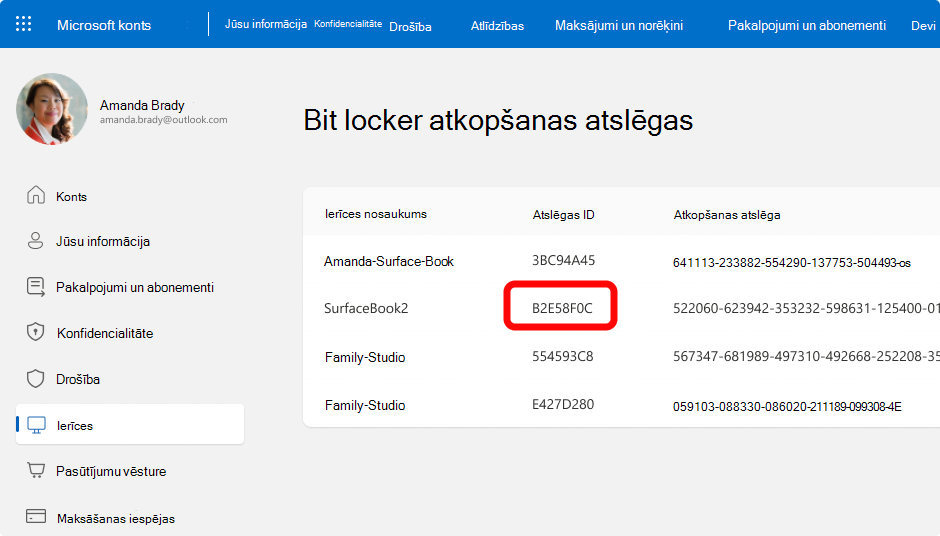Click amanda.brady@outlook.com email text

(164, 119)
